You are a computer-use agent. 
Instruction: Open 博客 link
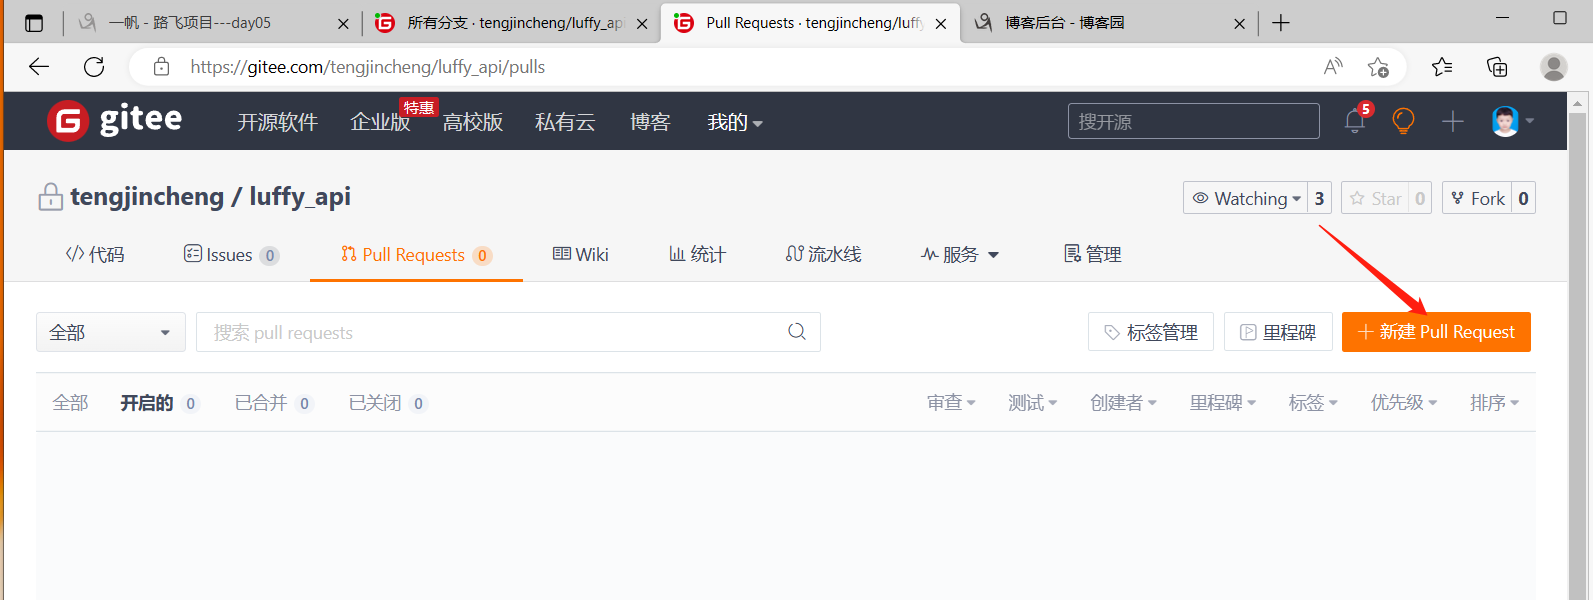650,122
